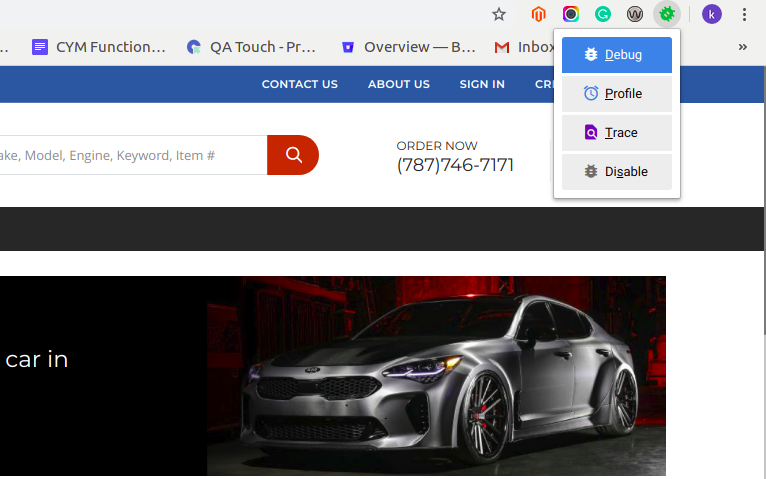Open the CYM Function bookmark
766x479 pixels.
pos(99,47)
